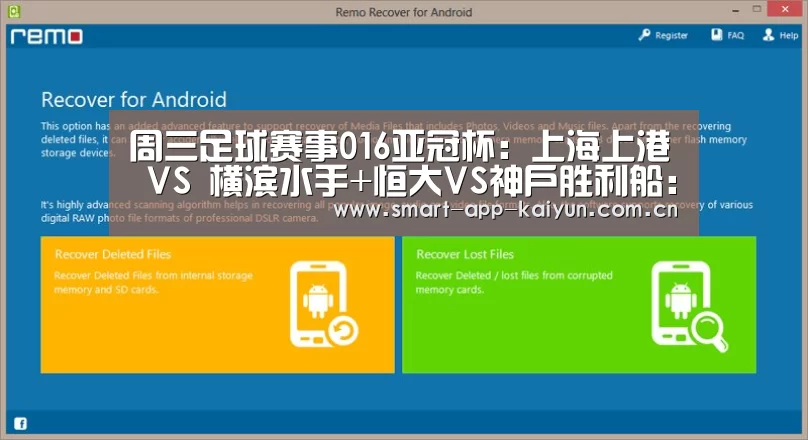The width and height of the screenshot is (808, 440).
Task: Open the Help link
Action: coord(789,36)
